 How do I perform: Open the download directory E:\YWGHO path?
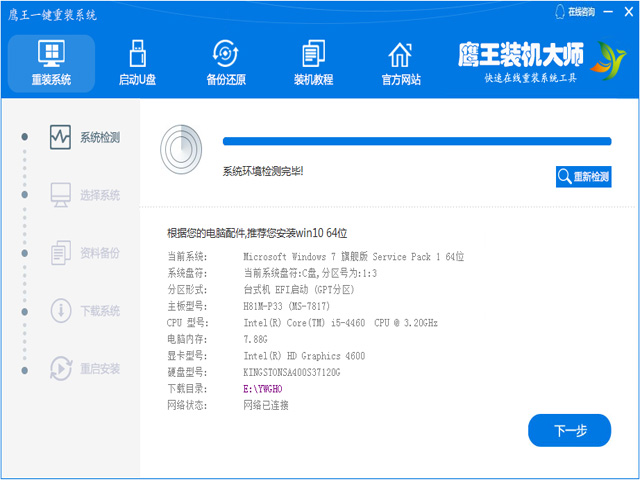tap(263, 388)
